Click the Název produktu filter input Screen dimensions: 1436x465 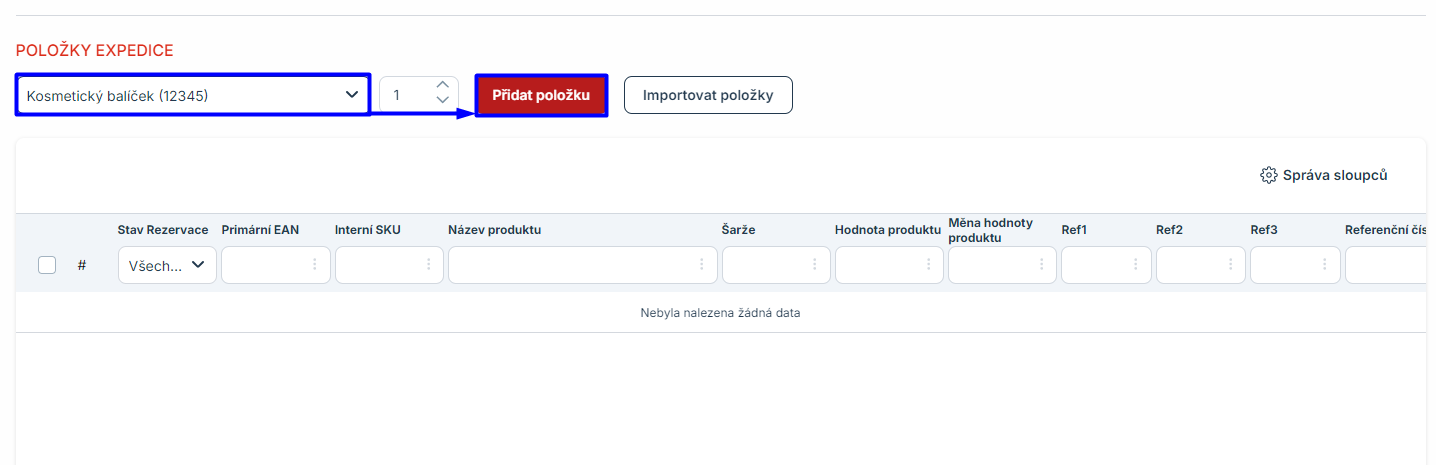570,265
